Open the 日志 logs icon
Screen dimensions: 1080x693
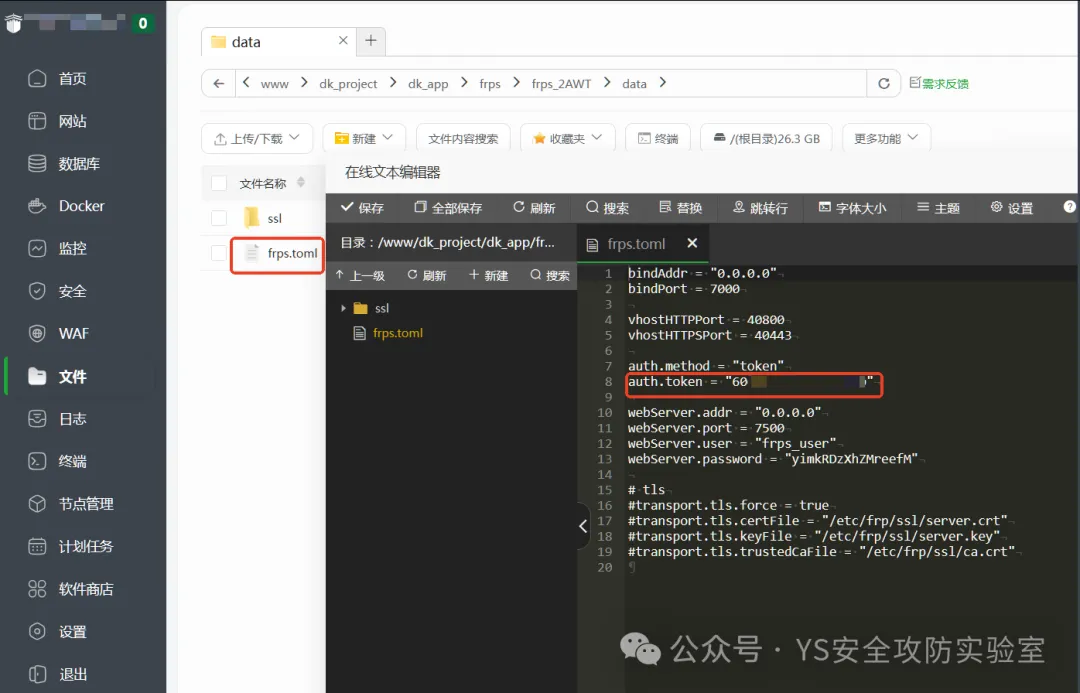click(x=37, y=419)
